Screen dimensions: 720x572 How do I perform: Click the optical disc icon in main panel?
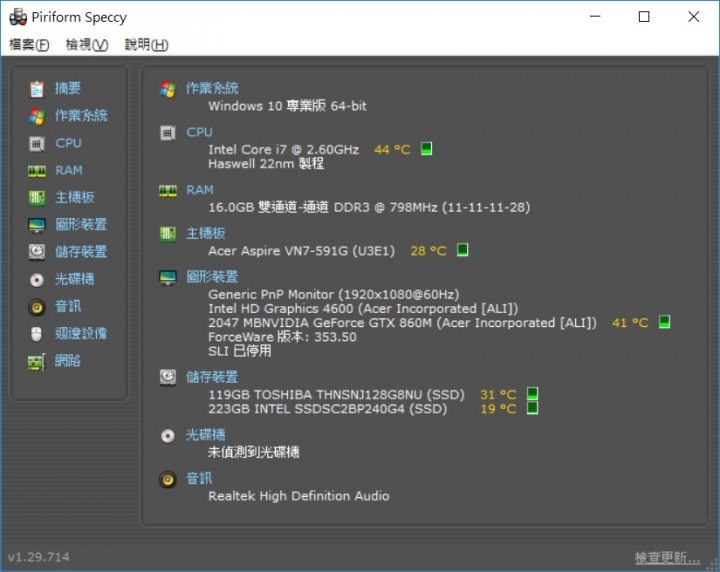[x=168, y=436]
